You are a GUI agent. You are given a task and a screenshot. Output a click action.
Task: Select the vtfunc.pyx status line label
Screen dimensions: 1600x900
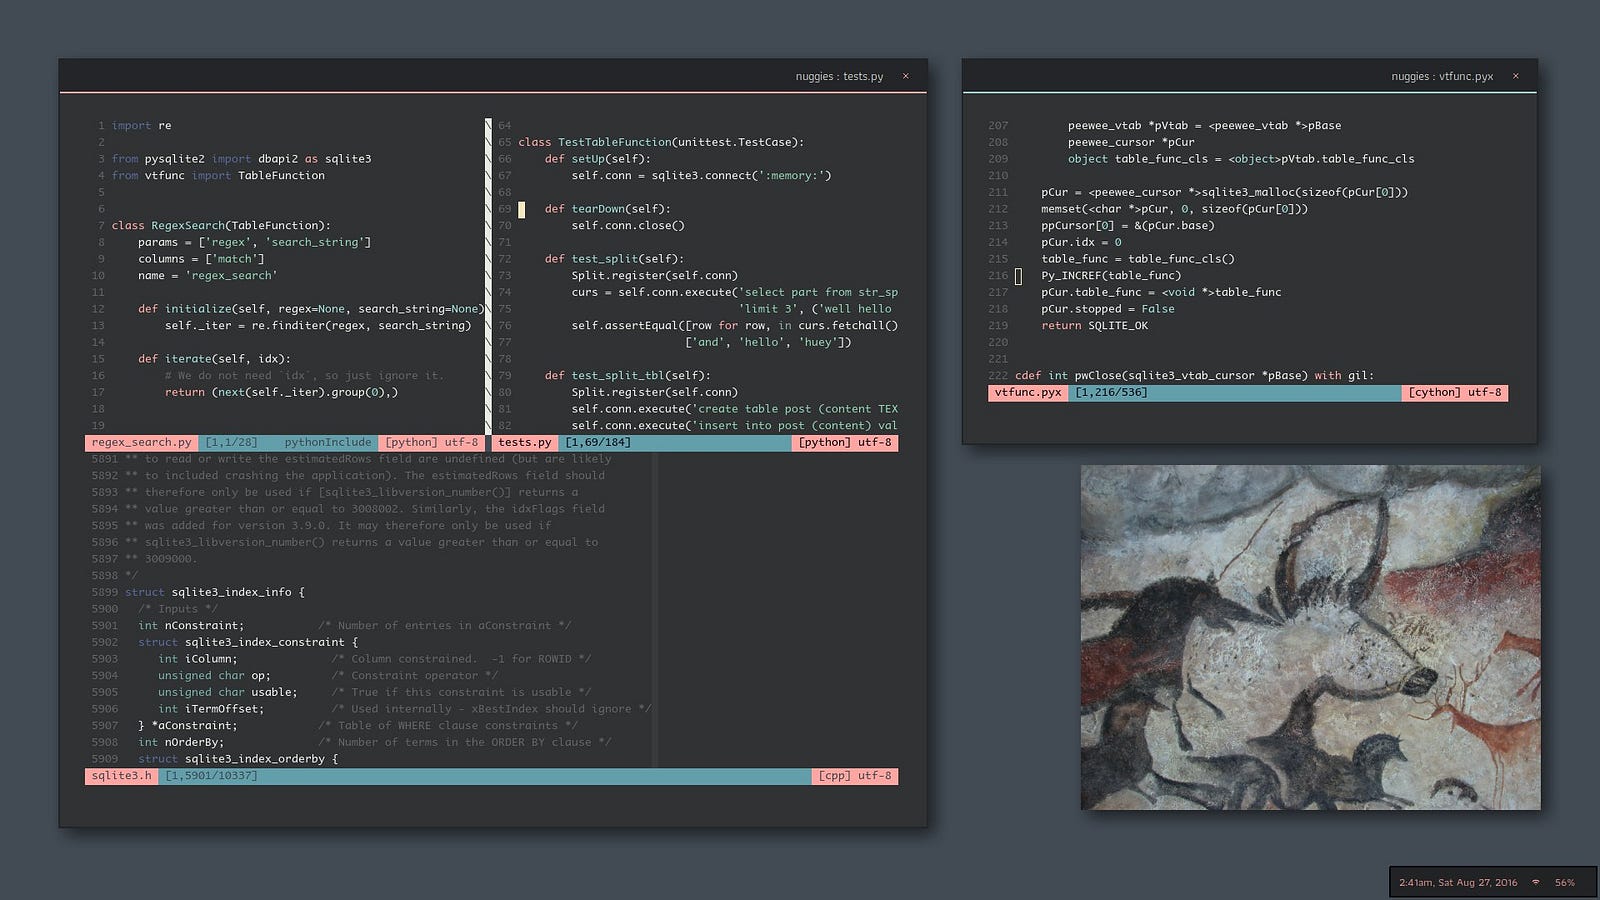[x=1028, y=393]
